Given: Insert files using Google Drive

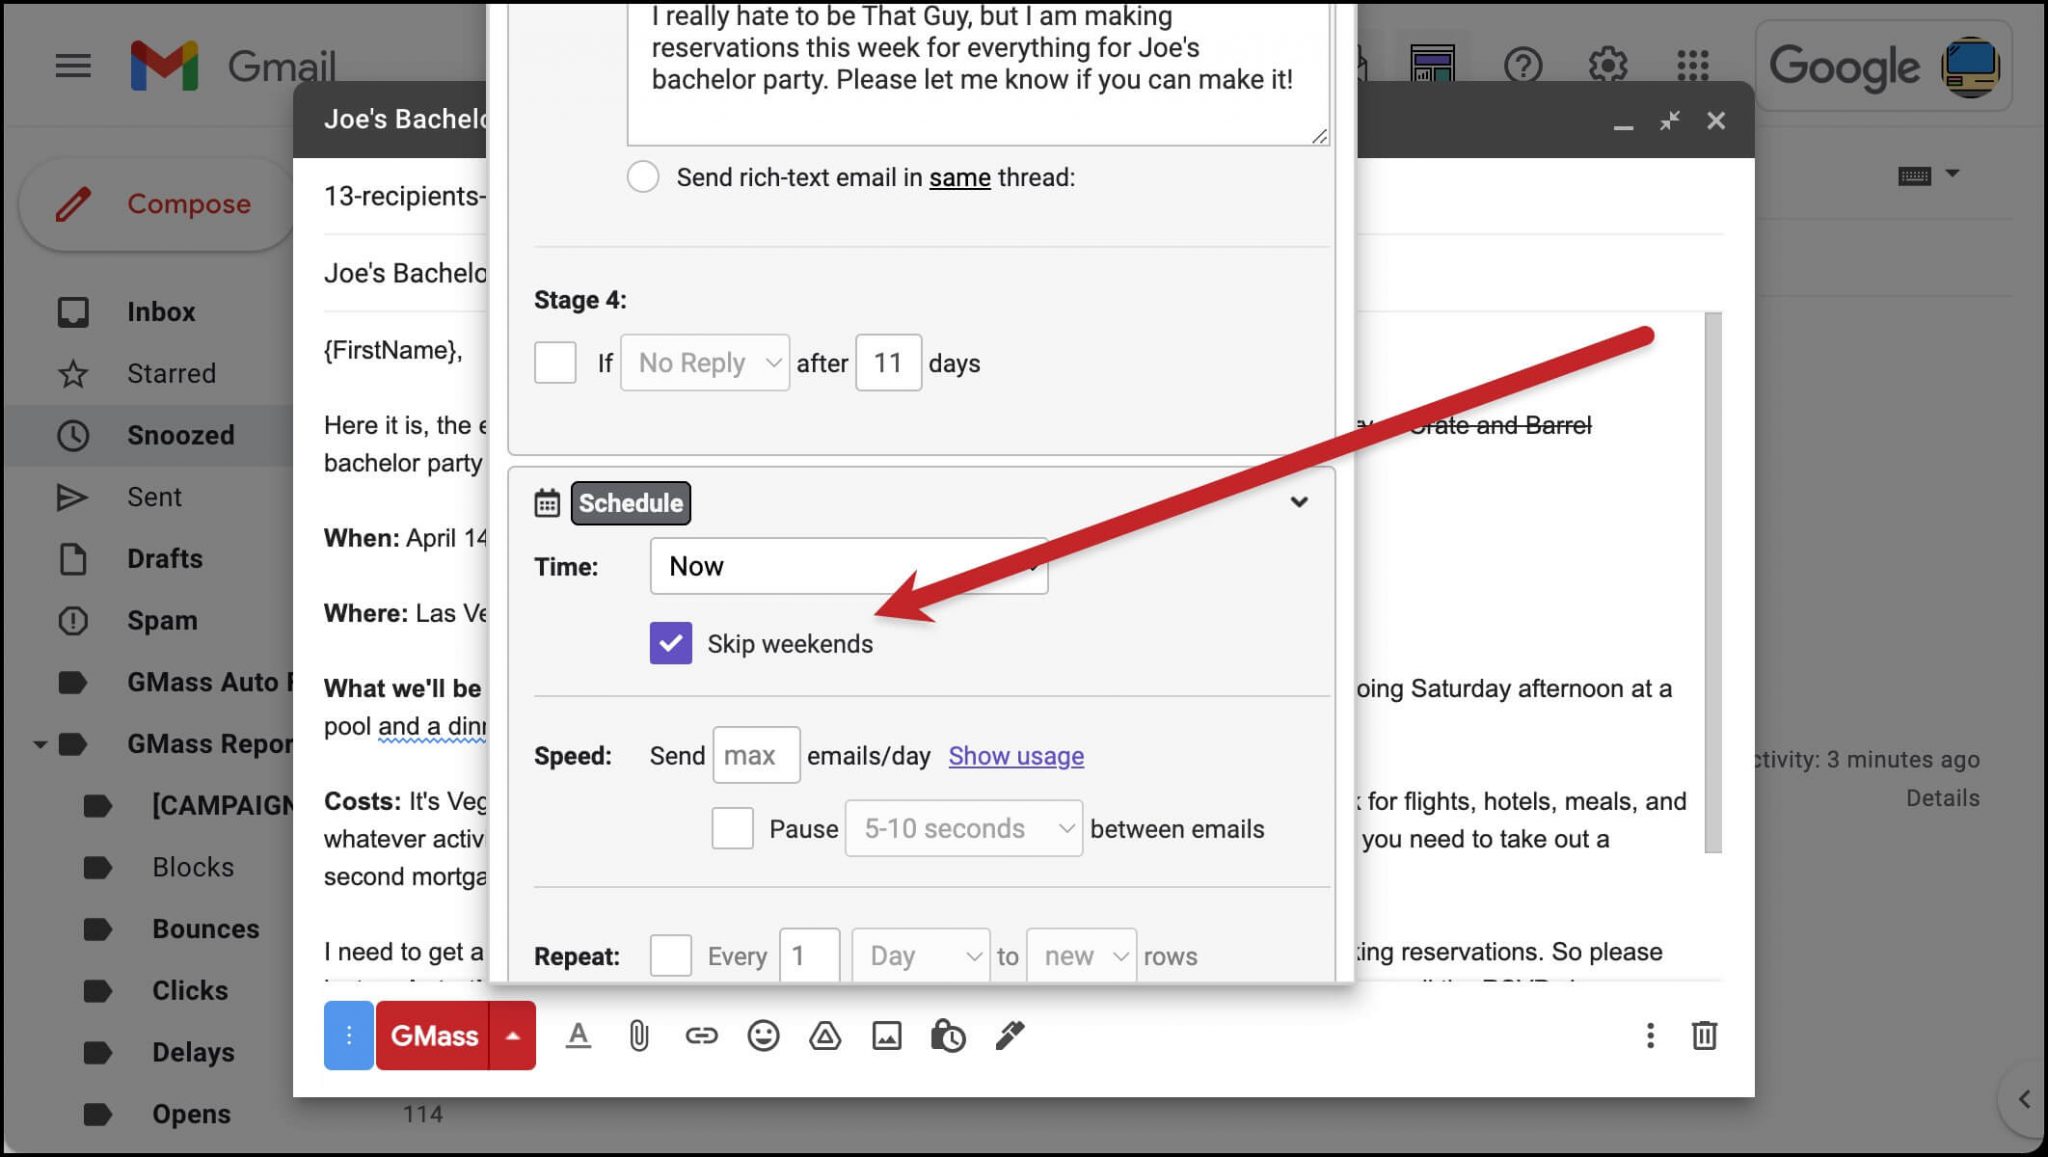Looking at the screenshot, I should 824,1036.
